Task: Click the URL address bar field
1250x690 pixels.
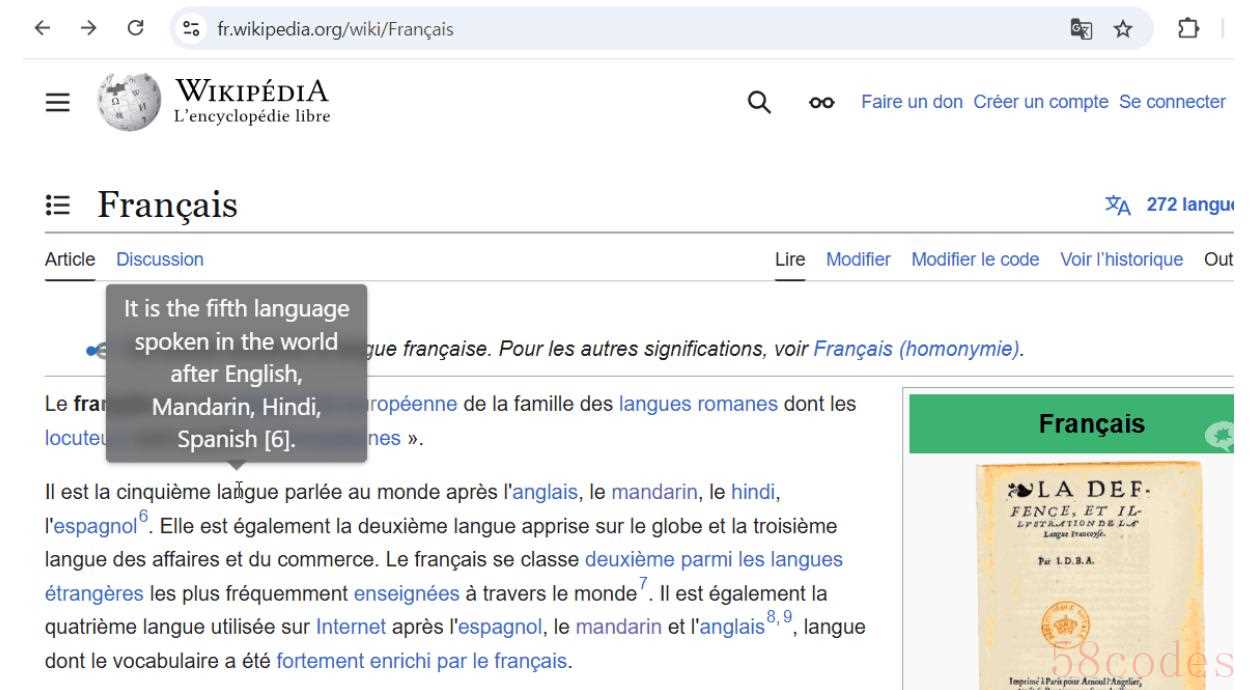Action: [x=620, y=30]
